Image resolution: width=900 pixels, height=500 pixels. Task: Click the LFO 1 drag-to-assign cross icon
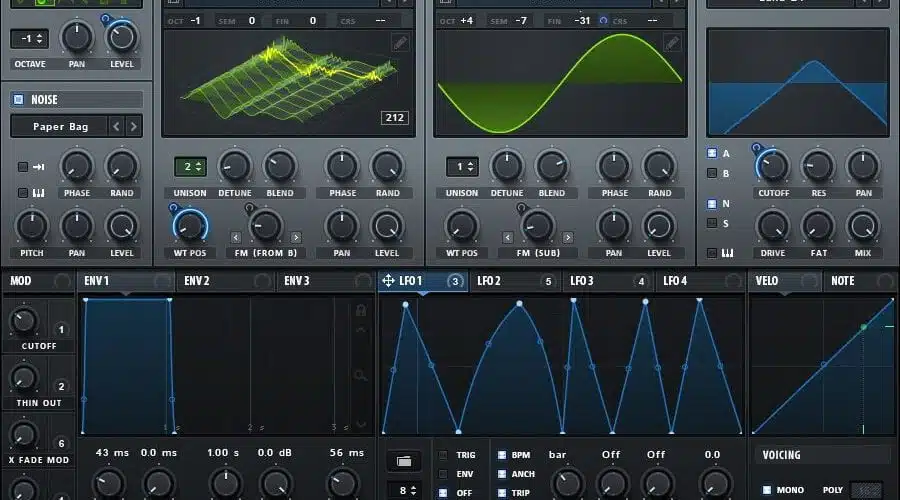388,281
